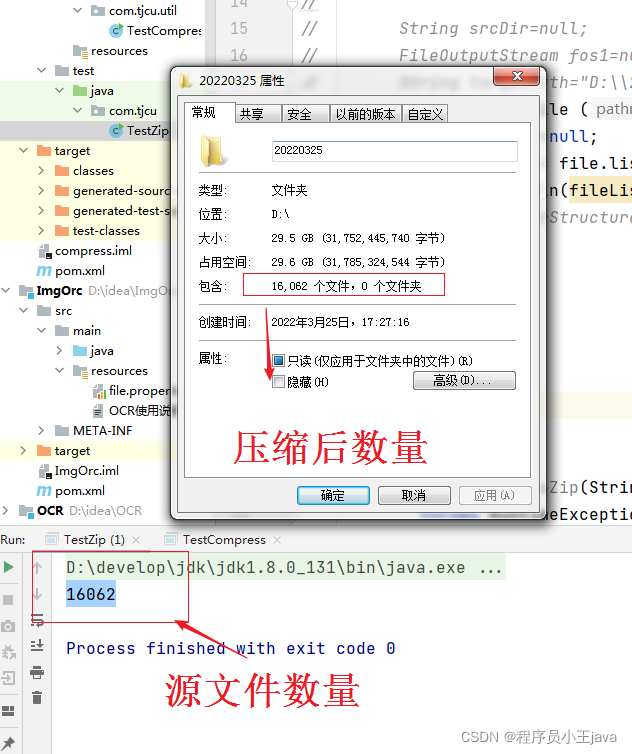632x754 pixels.
Task: Collapse the ImgOrc project node
Action: (6, 290)
